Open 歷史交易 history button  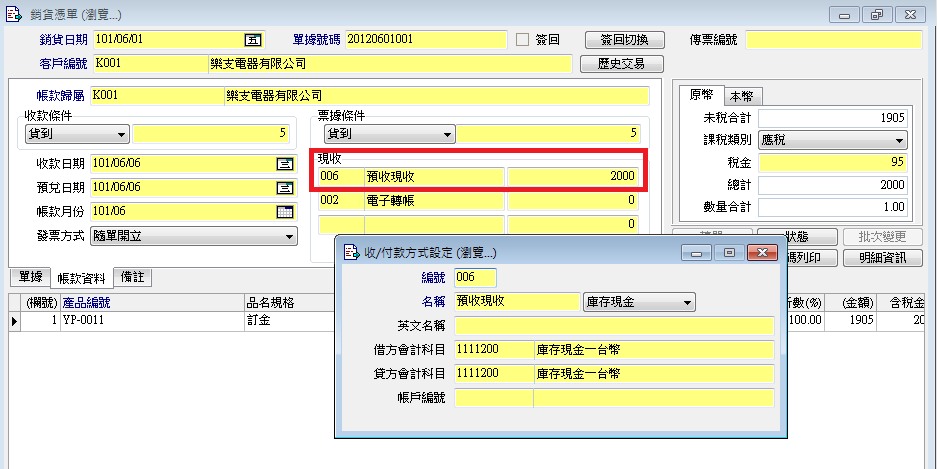click(622, 63)
